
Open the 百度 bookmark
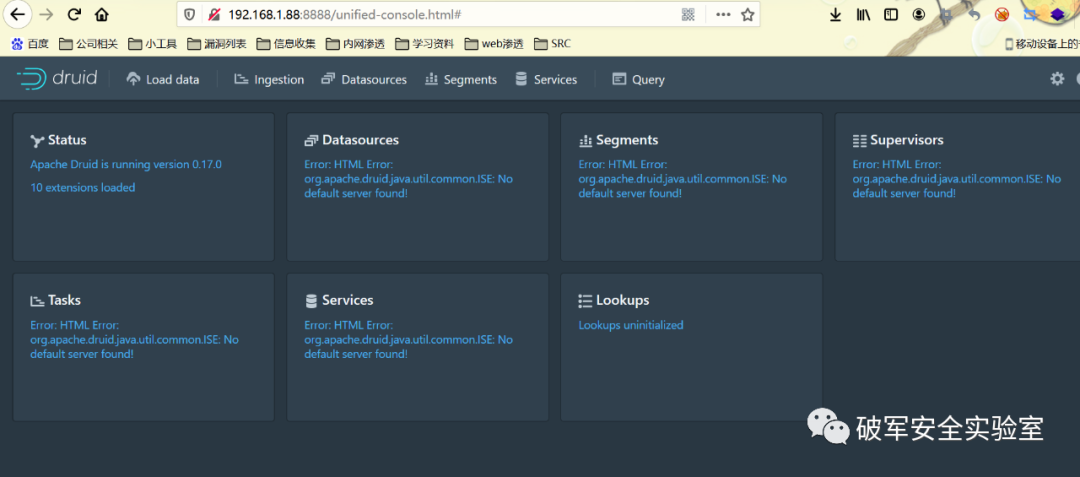click(30, 44)
